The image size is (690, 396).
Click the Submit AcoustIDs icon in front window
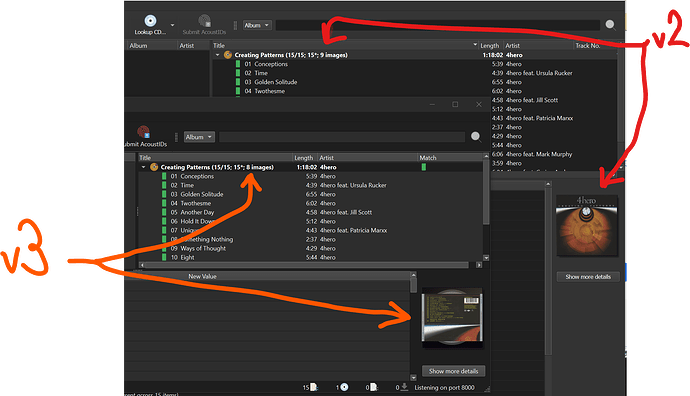click(x=143, y=132)
